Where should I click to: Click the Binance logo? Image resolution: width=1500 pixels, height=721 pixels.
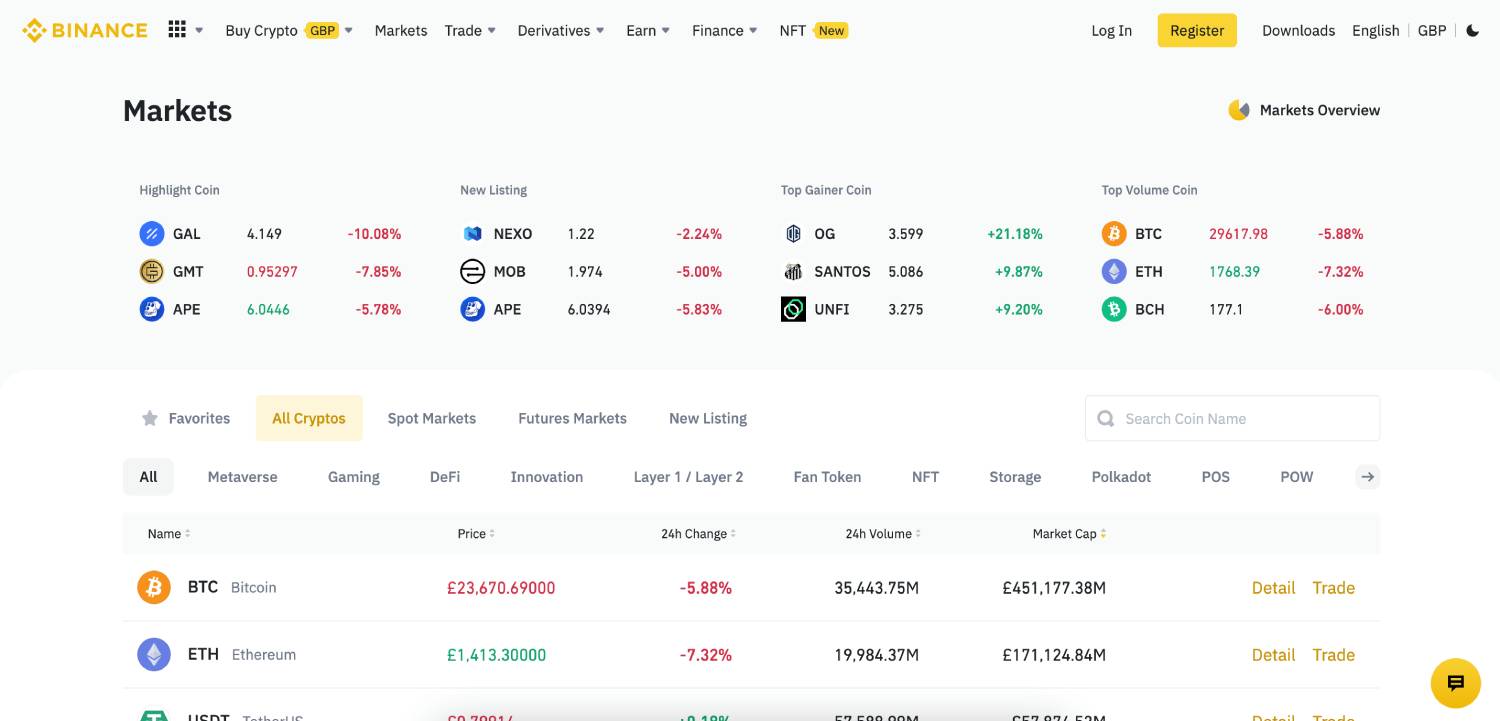pos(85,30)
